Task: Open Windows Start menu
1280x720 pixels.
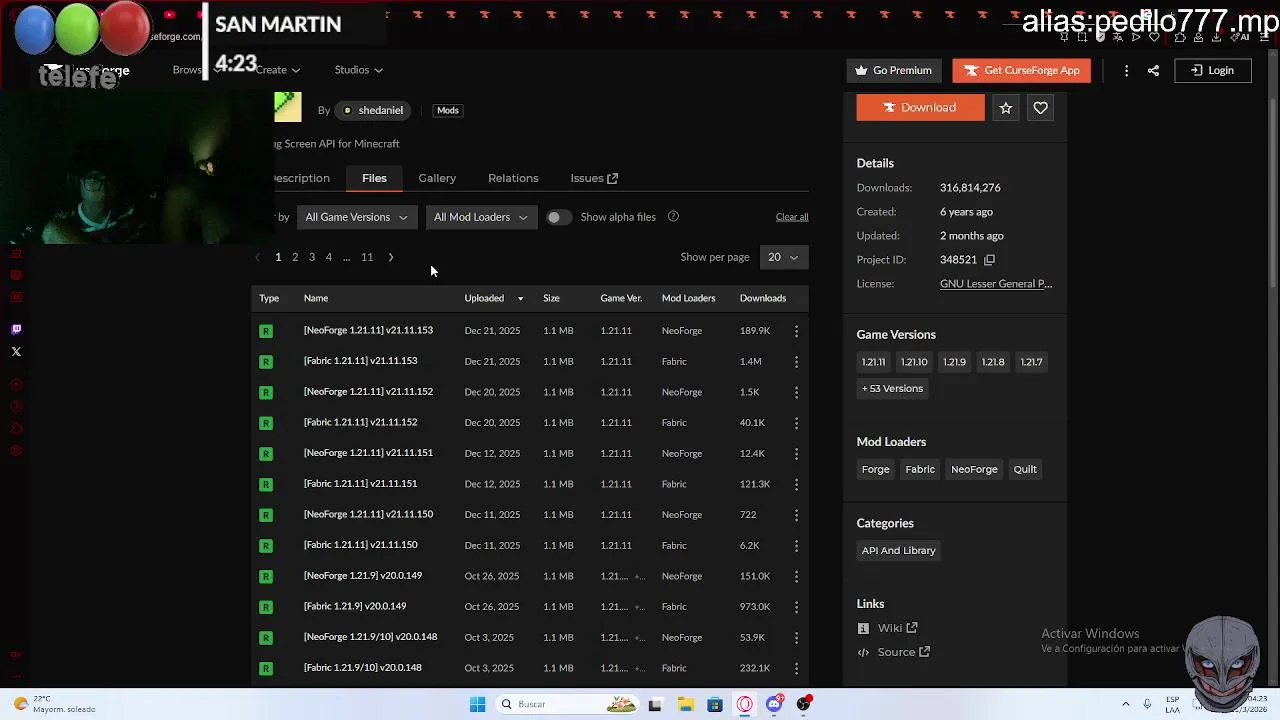Action: click(x=477, y=704)
